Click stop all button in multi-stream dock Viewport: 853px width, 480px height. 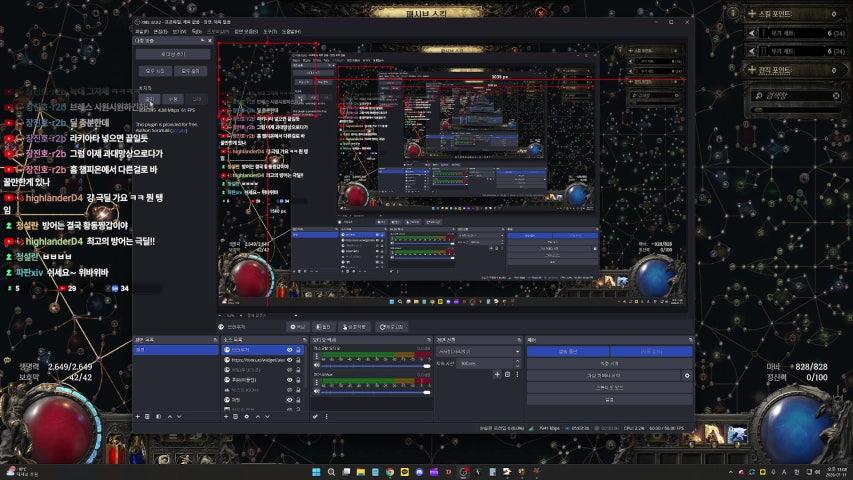tap(190, 71)
